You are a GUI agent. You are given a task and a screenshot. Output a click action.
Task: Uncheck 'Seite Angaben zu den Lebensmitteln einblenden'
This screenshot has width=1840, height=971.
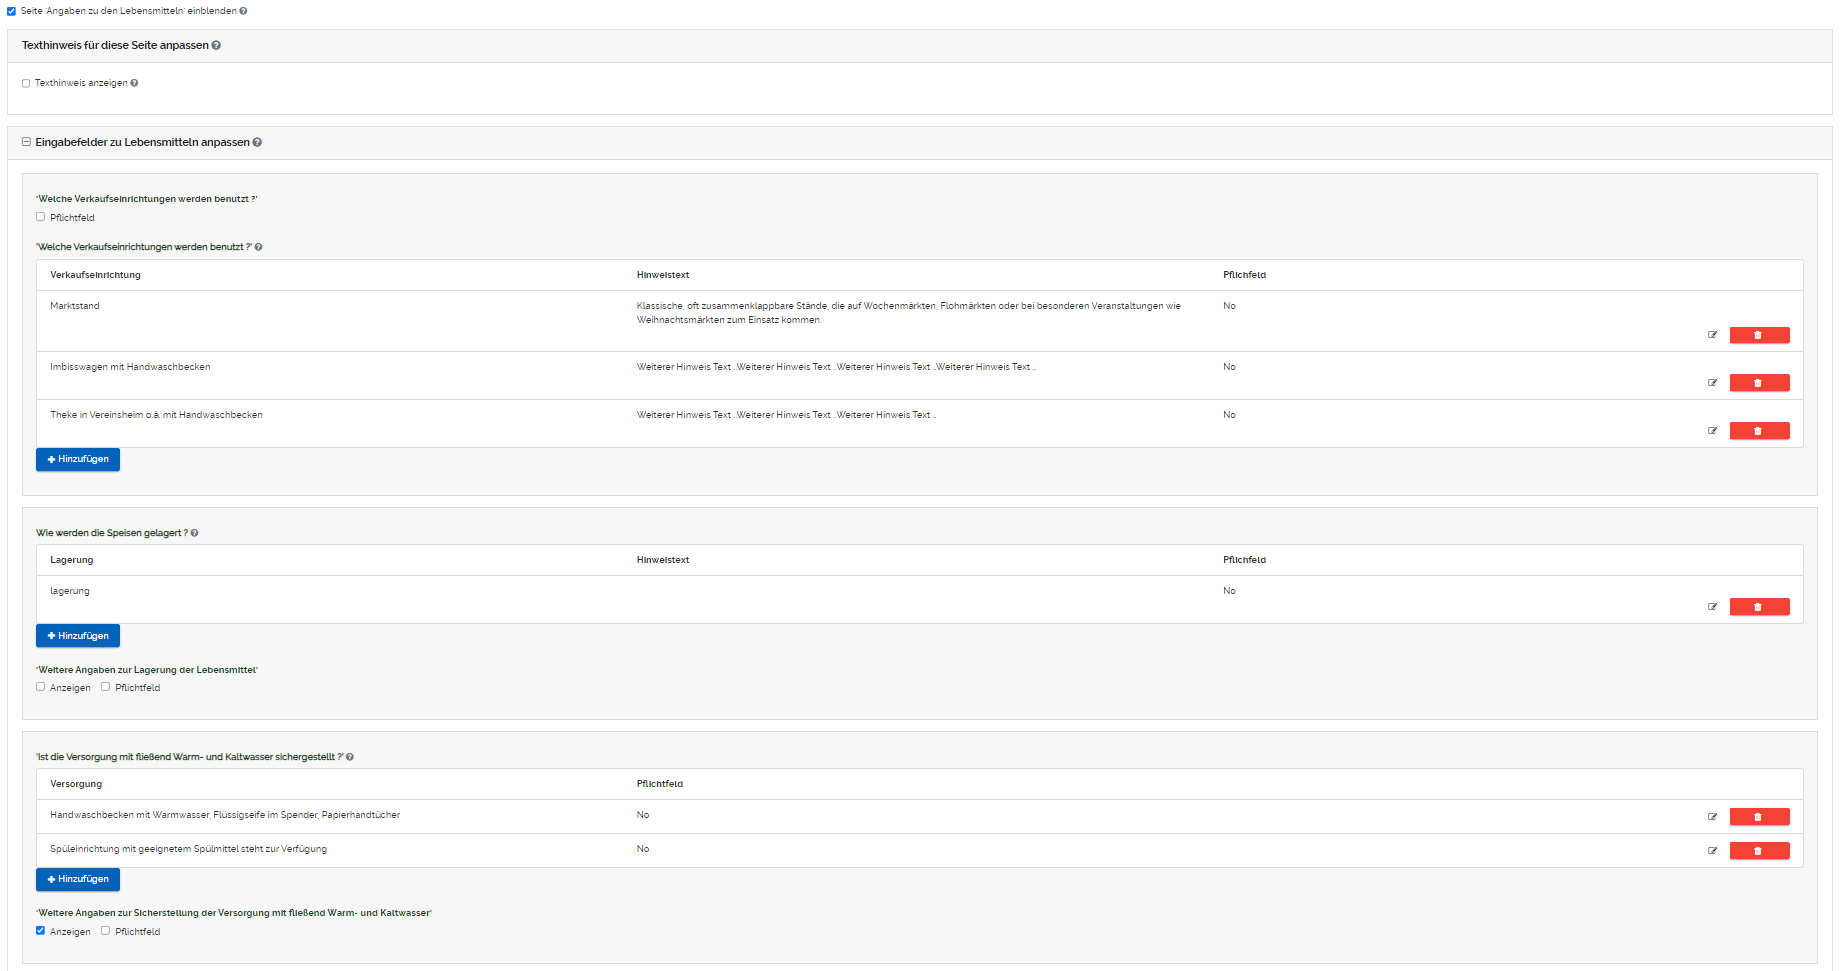click(12, 11)
